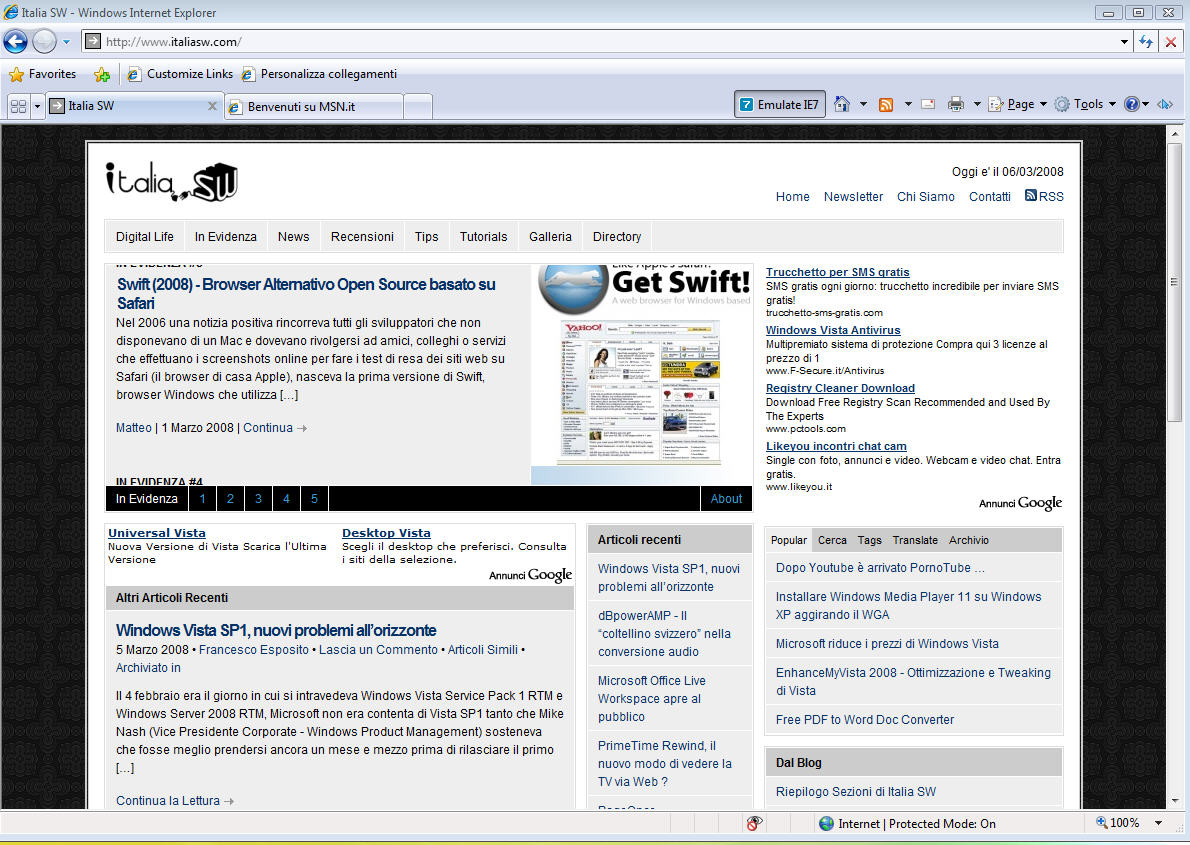Open Microsoft riduce i prezzi article

click(887, 644)
